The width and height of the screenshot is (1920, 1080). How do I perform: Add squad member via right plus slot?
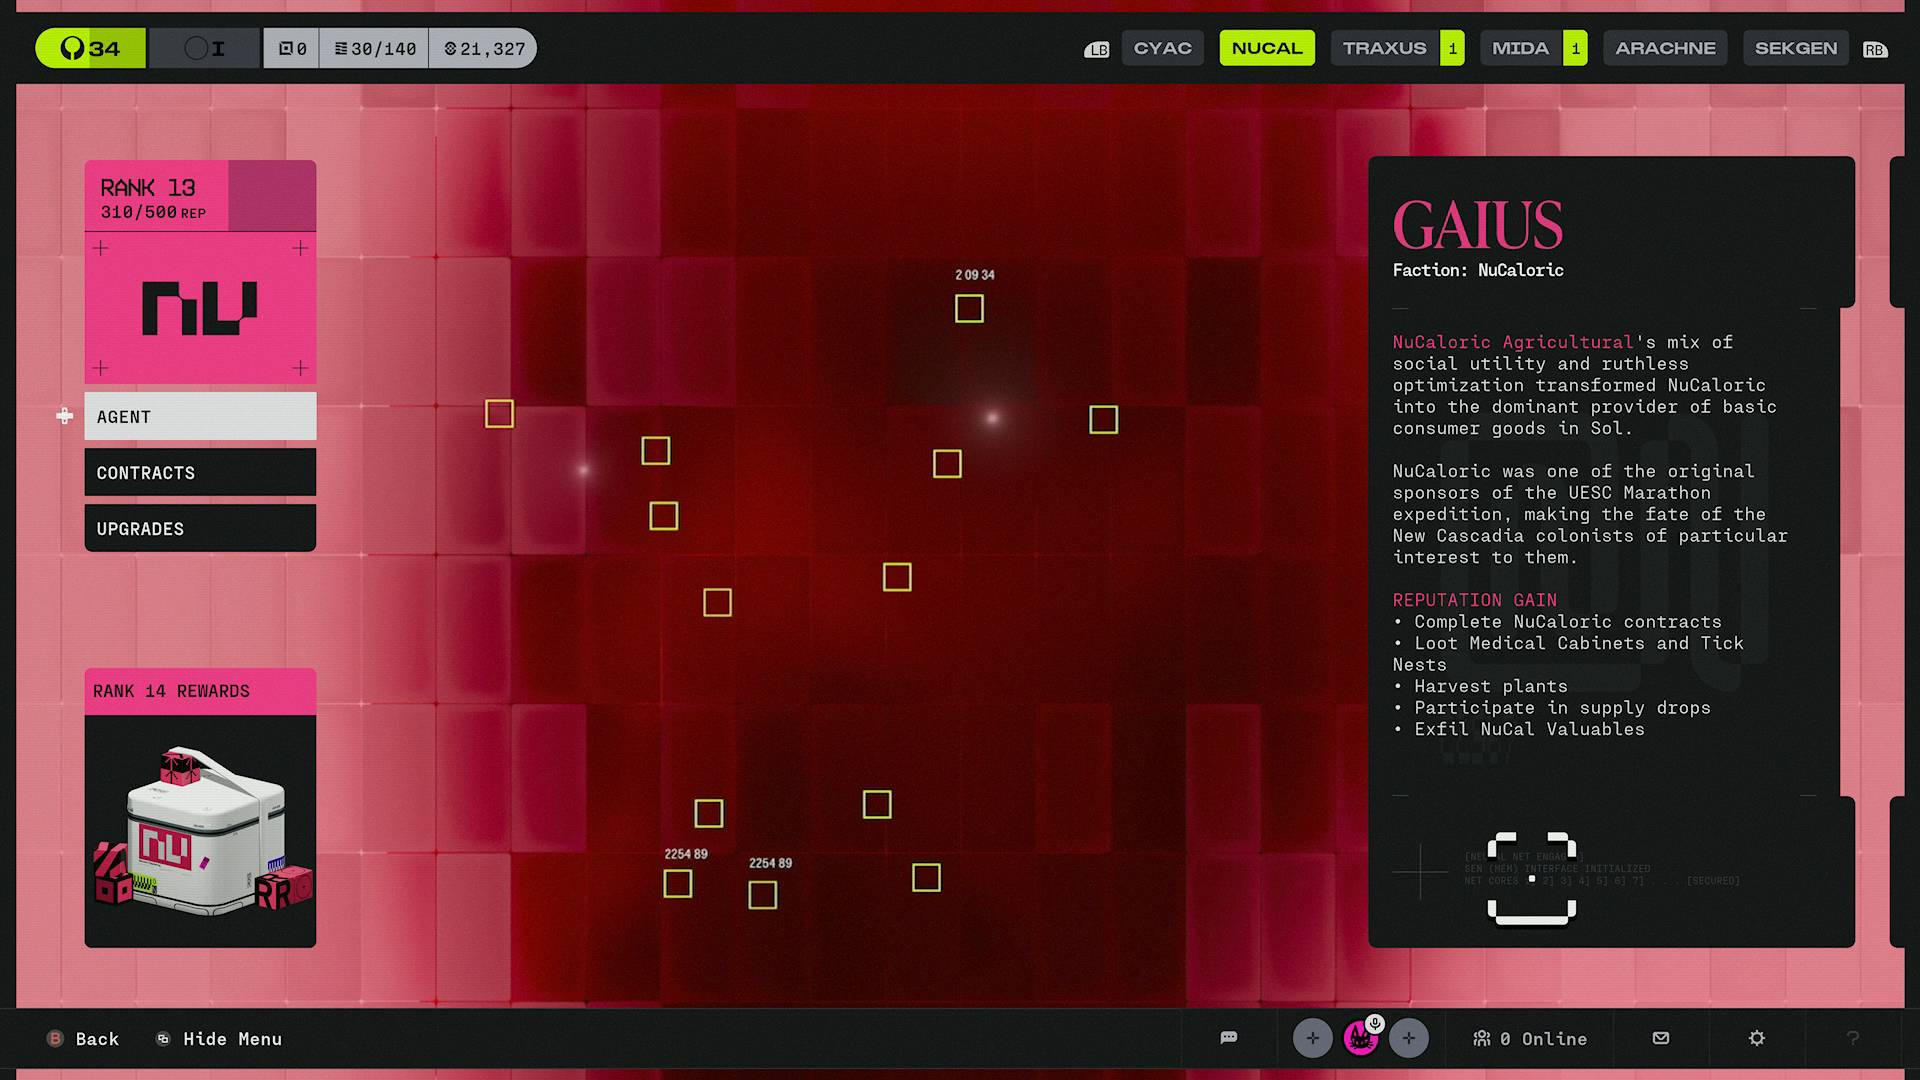1408,1038
